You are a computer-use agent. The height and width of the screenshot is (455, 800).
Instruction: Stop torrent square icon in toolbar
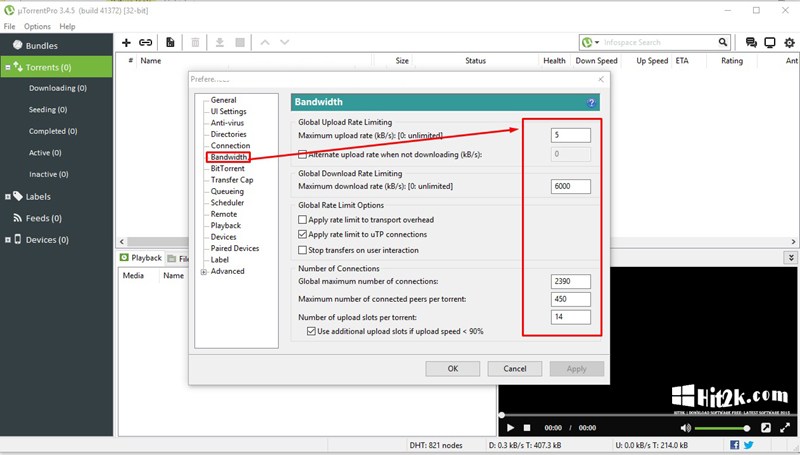click(x=240, y=42)
